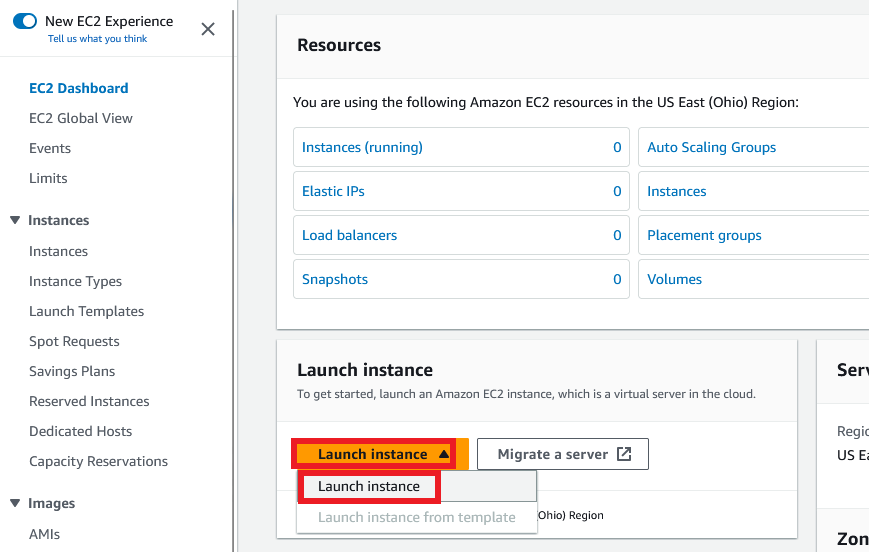
Task: Choose Launch instance from template option
Action: pyautogui.click(x=417, y=518)
